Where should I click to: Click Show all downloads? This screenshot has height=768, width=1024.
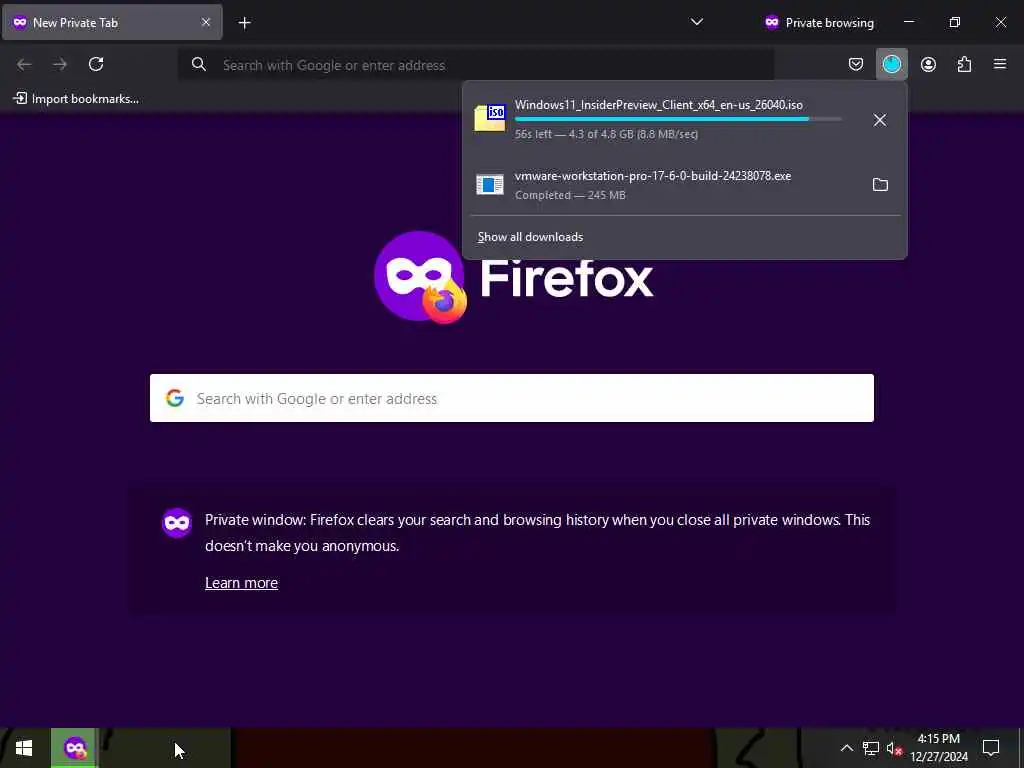point(530,237)
